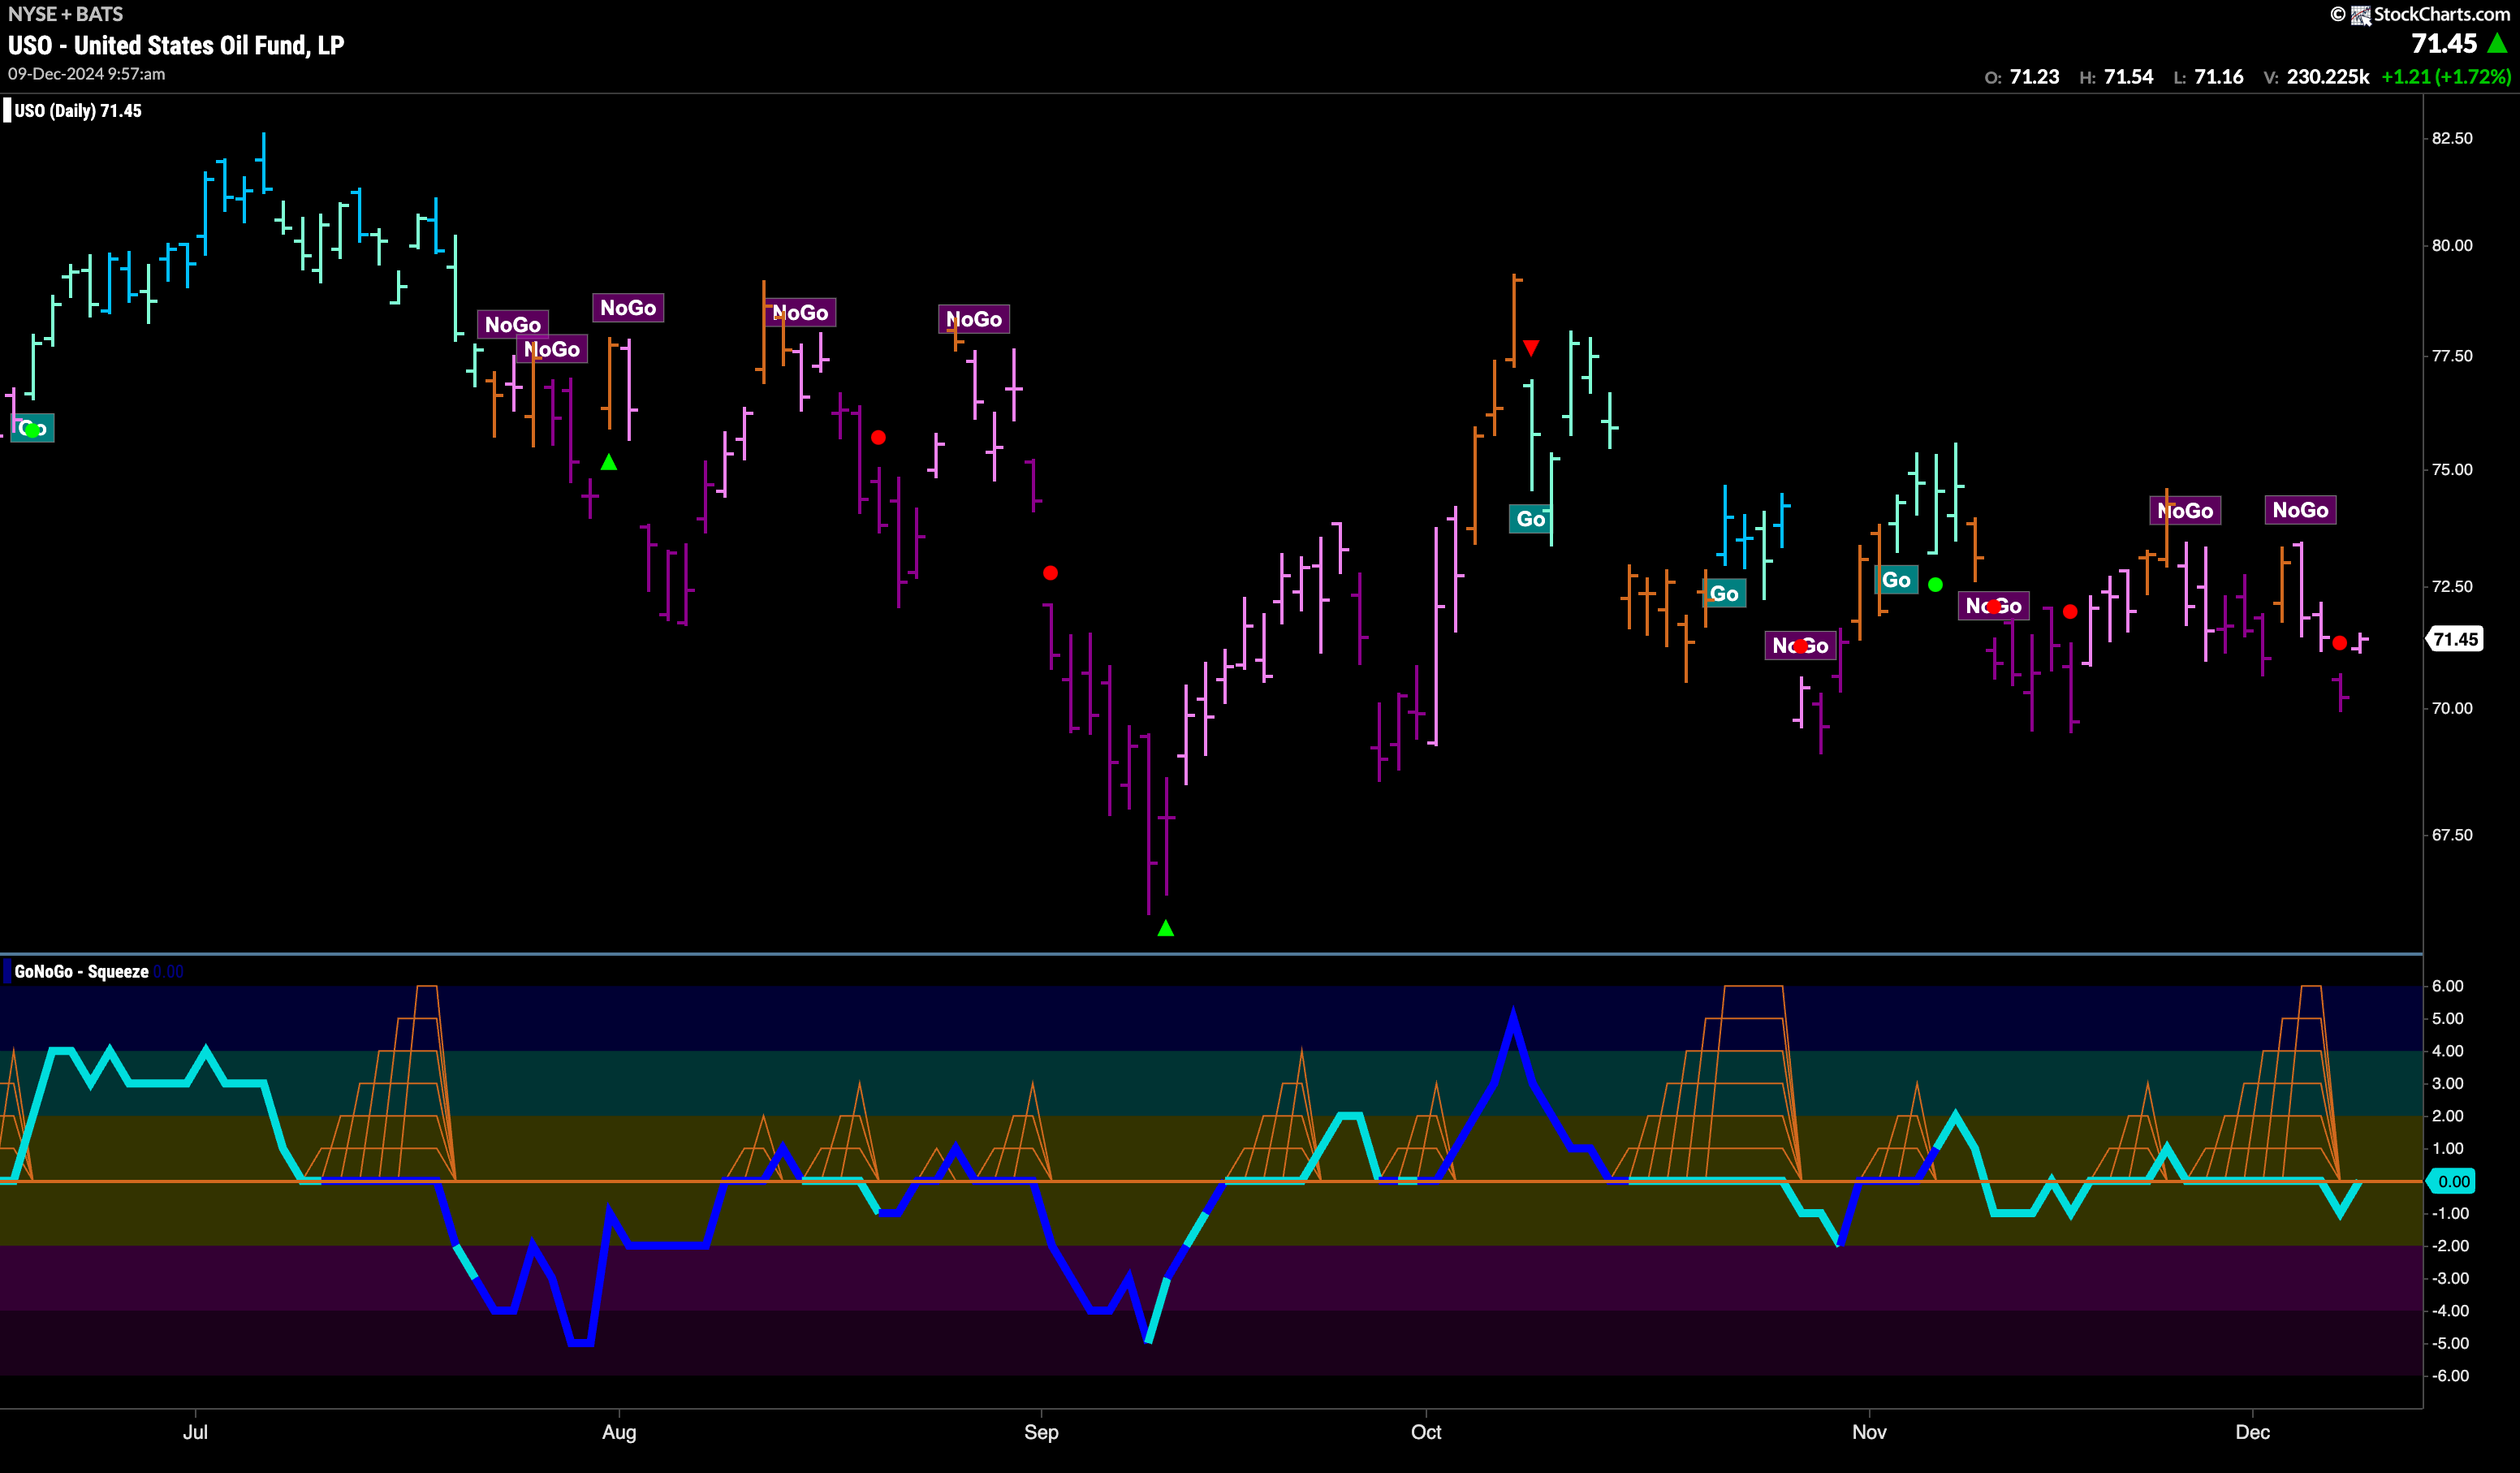Click the Sep month label
The width and height of the screenshot is (2520, 1473).
(x=1041, y=1432)
